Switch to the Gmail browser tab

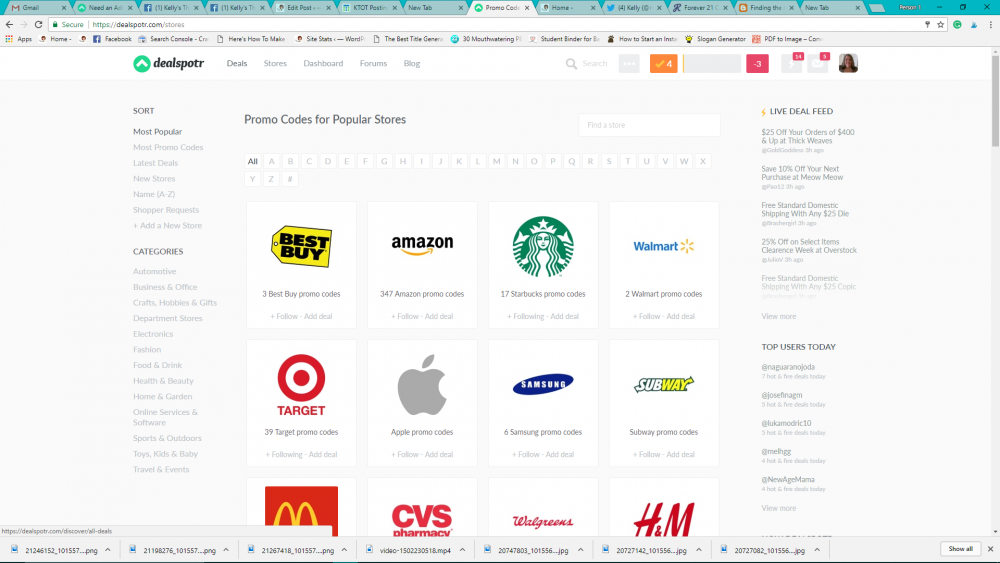tap(35, 8)
